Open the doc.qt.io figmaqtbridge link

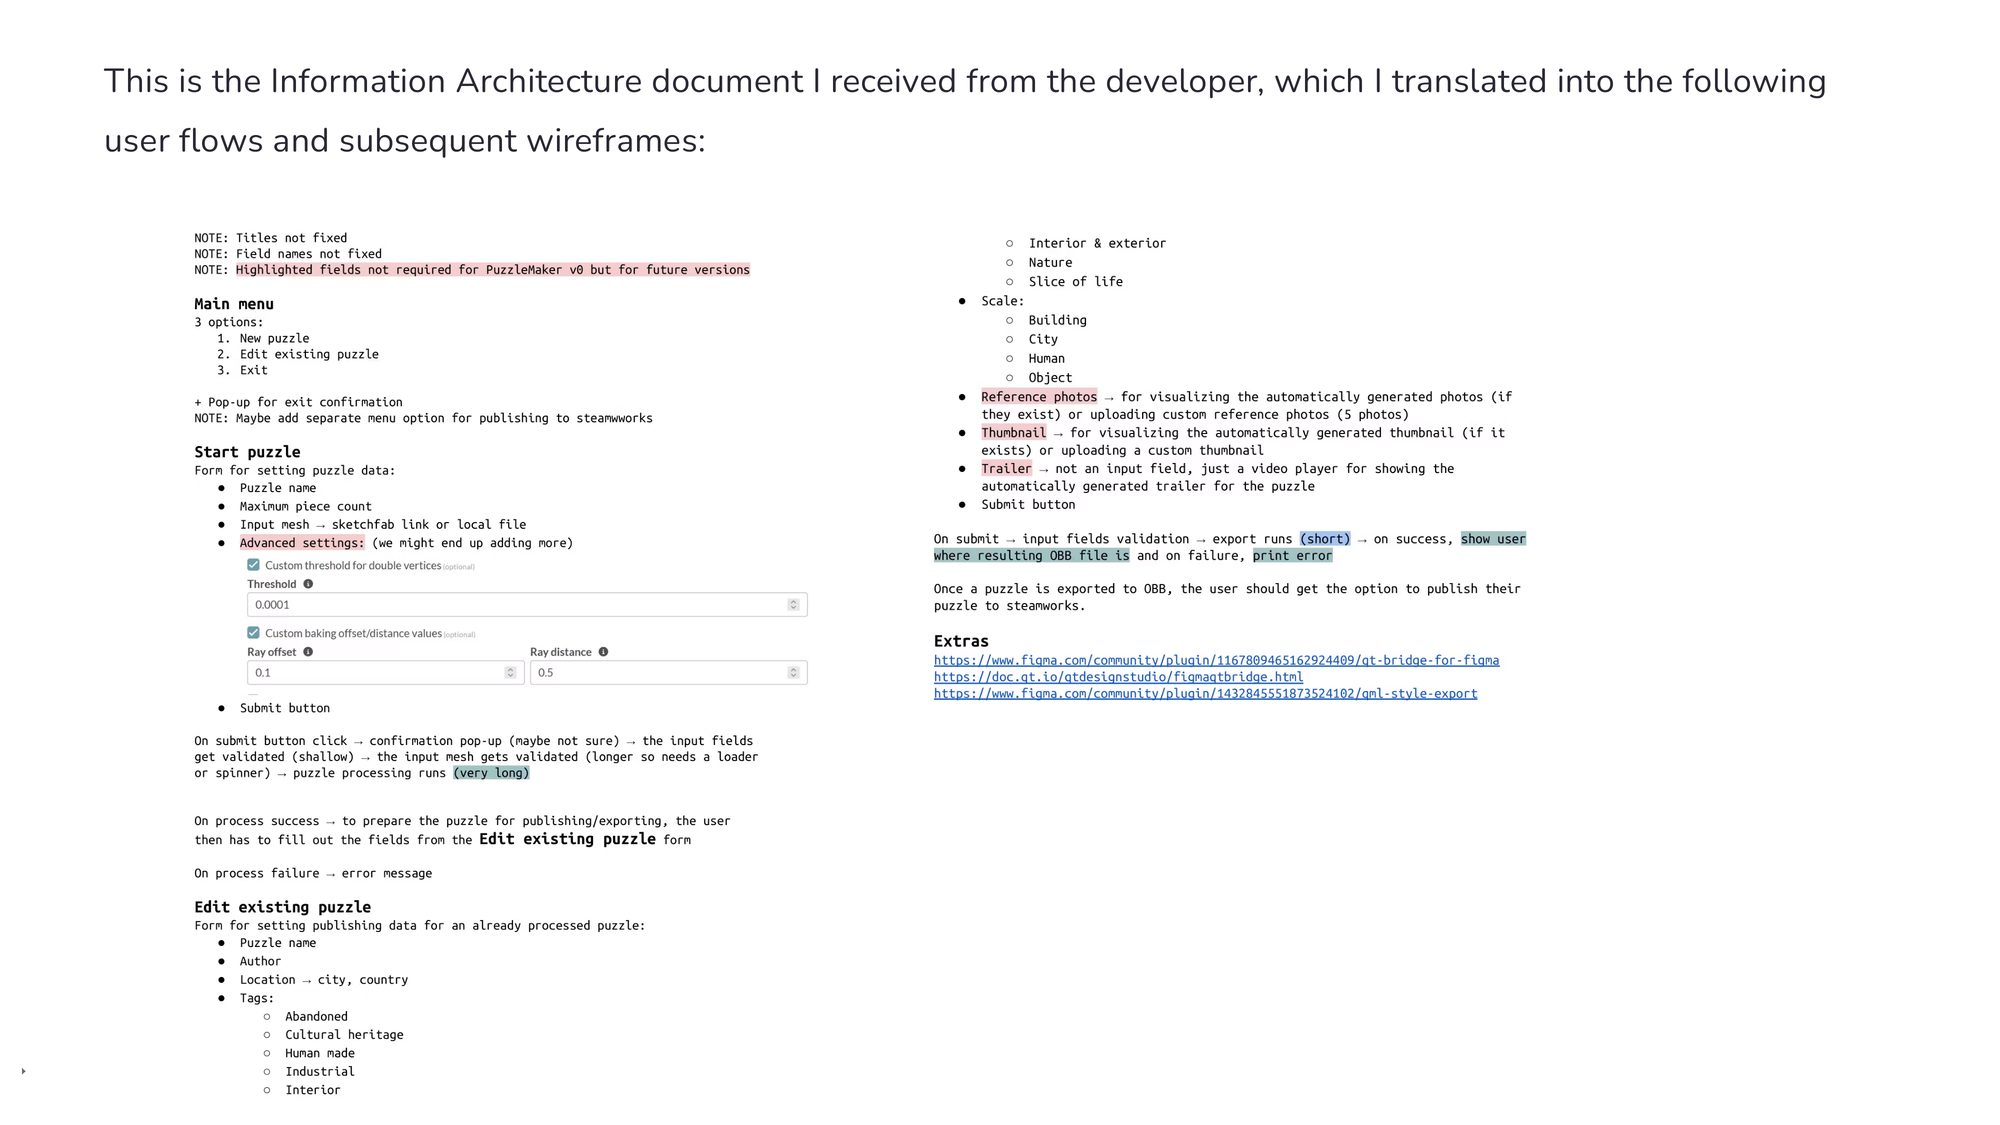[1118, 677]
